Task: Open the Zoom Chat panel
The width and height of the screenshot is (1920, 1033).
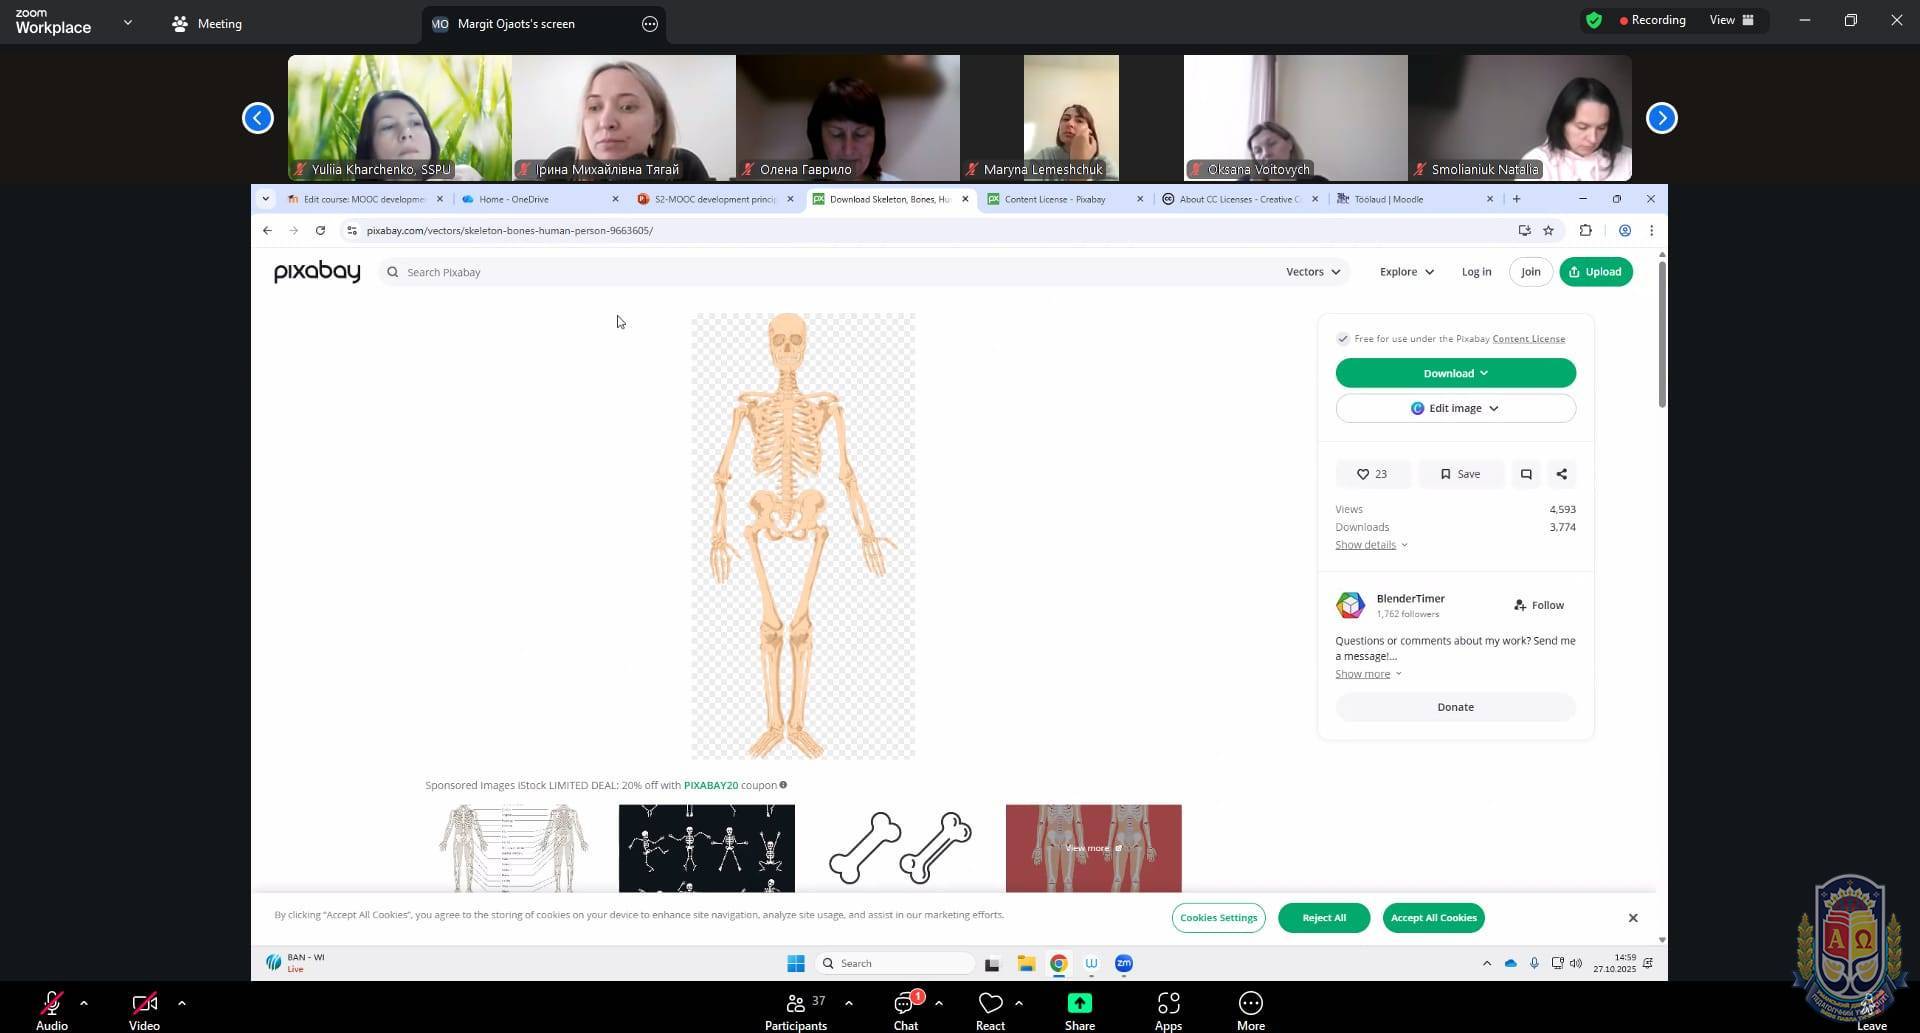Action: (905, 1004)
